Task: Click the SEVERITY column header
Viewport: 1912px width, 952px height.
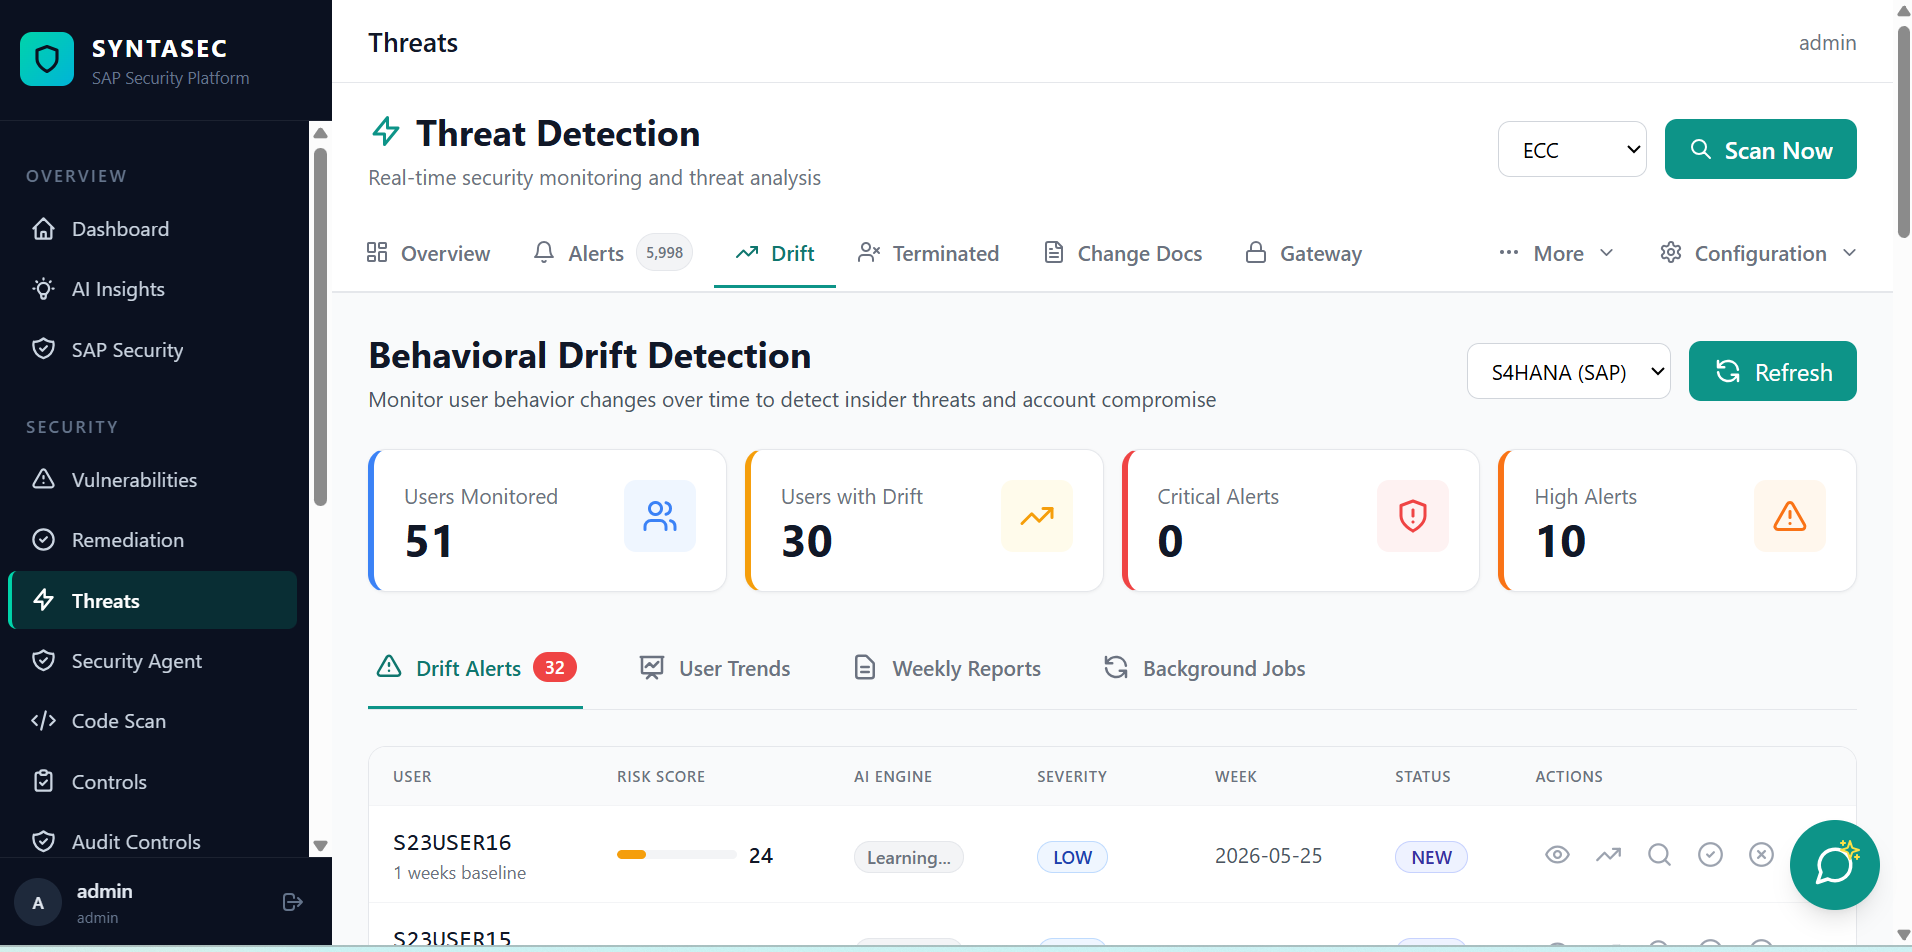Action: pyautogui.click(x=1072, y=777)
